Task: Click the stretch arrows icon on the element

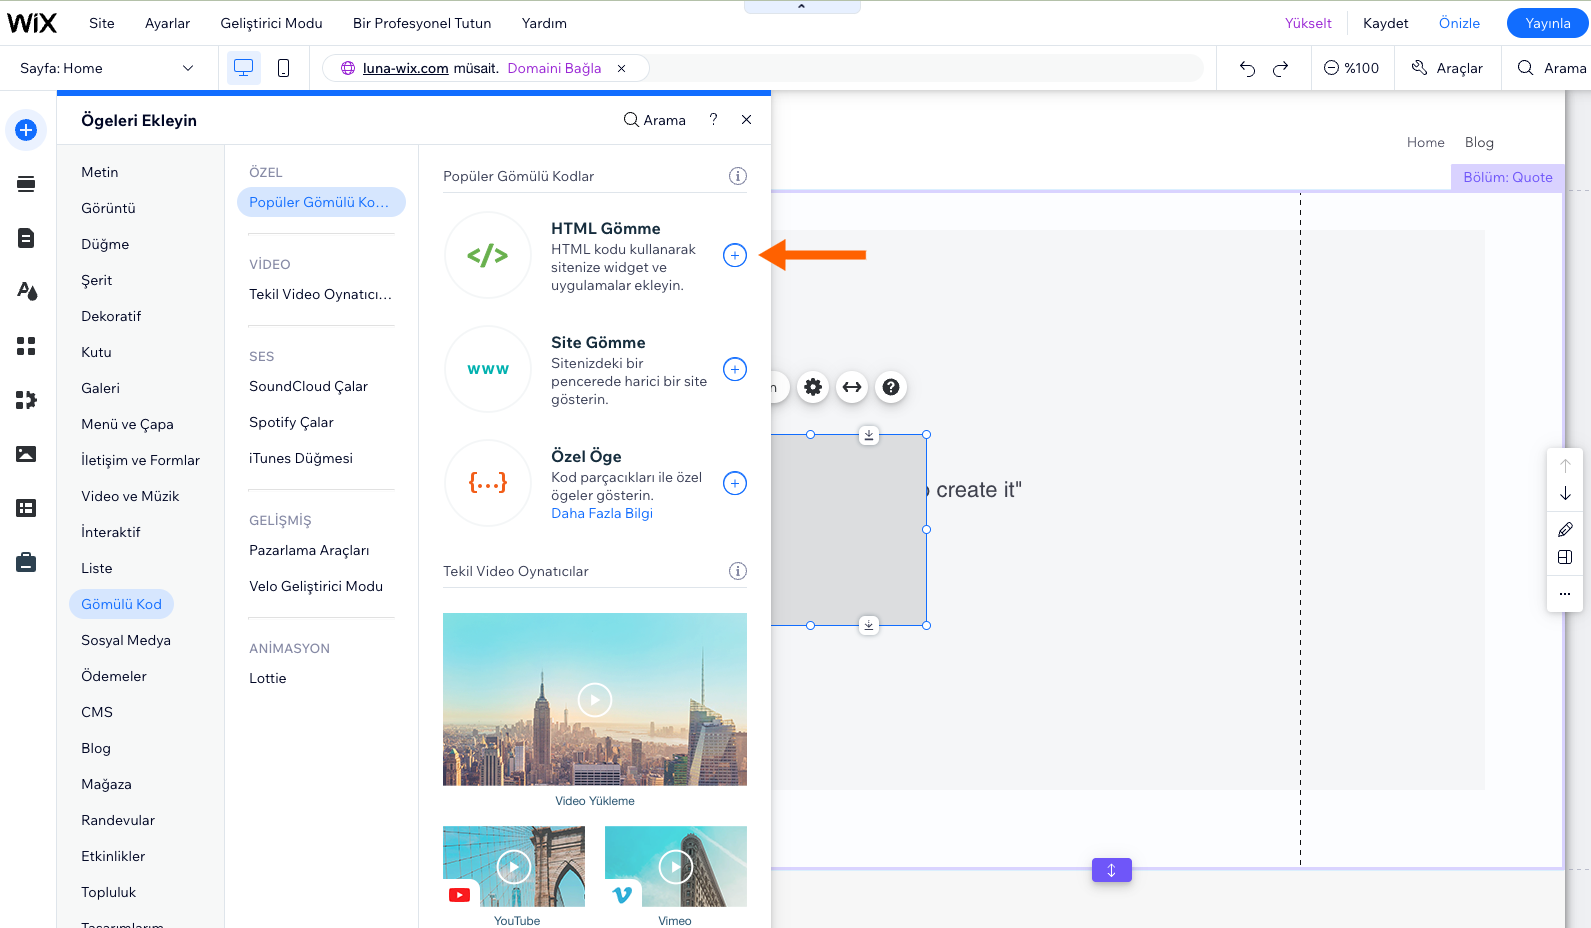Action: [852, 387]
